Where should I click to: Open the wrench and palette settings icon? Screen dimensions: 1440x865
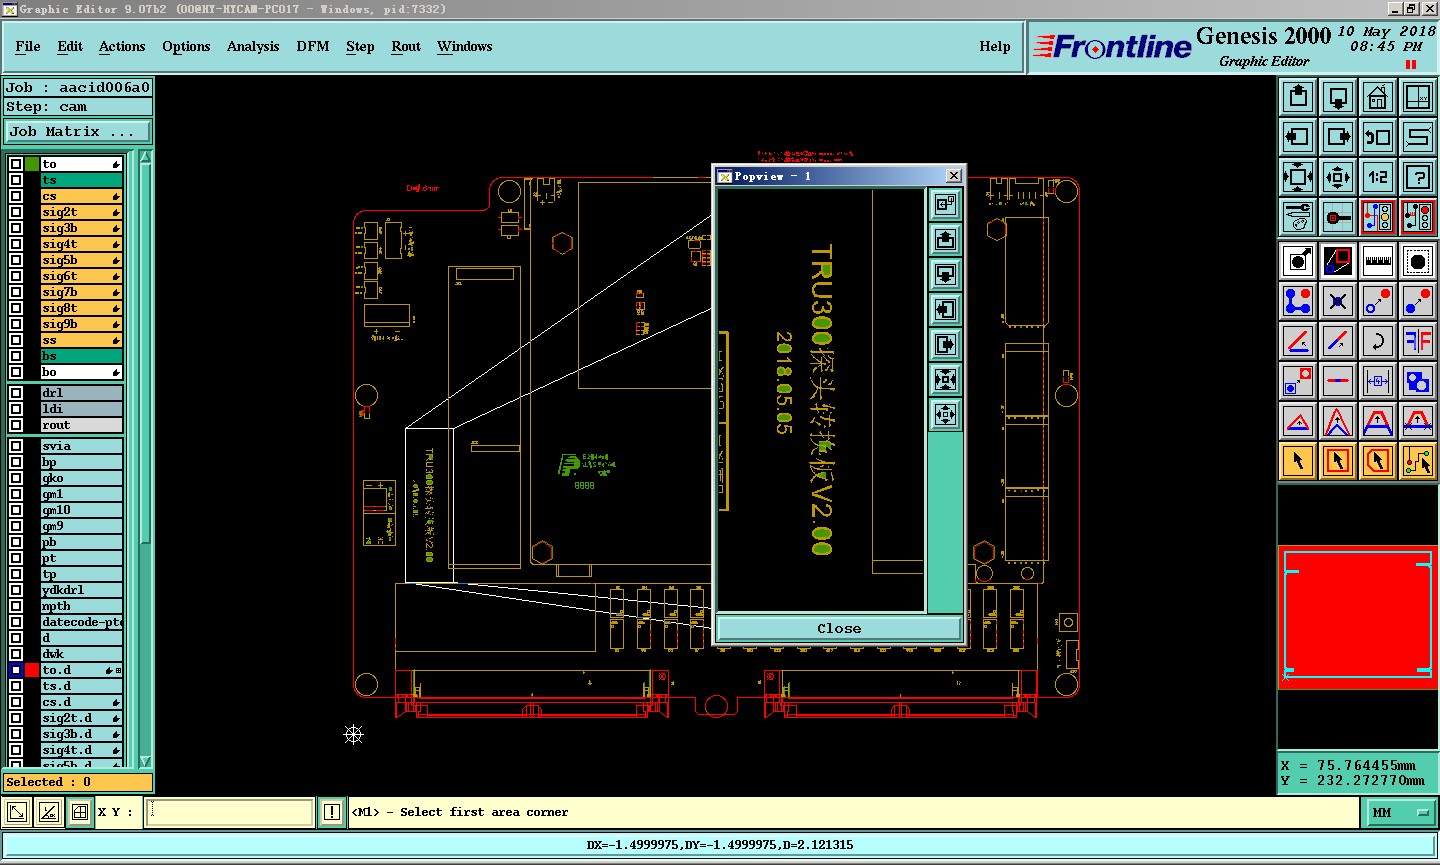[1298, 217]
